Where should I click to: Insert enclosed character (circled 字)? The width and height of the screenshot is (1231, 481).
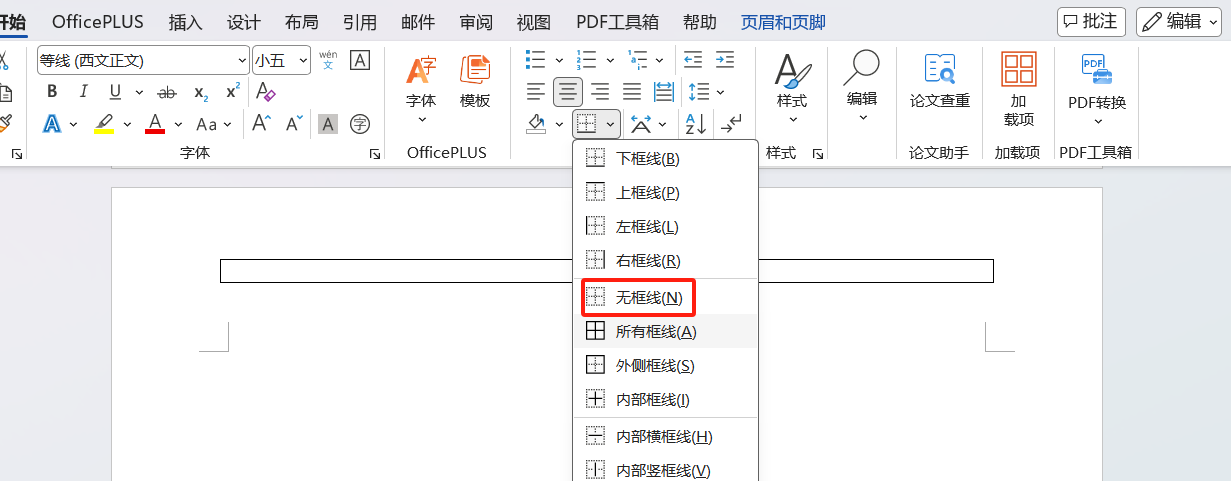360,124
